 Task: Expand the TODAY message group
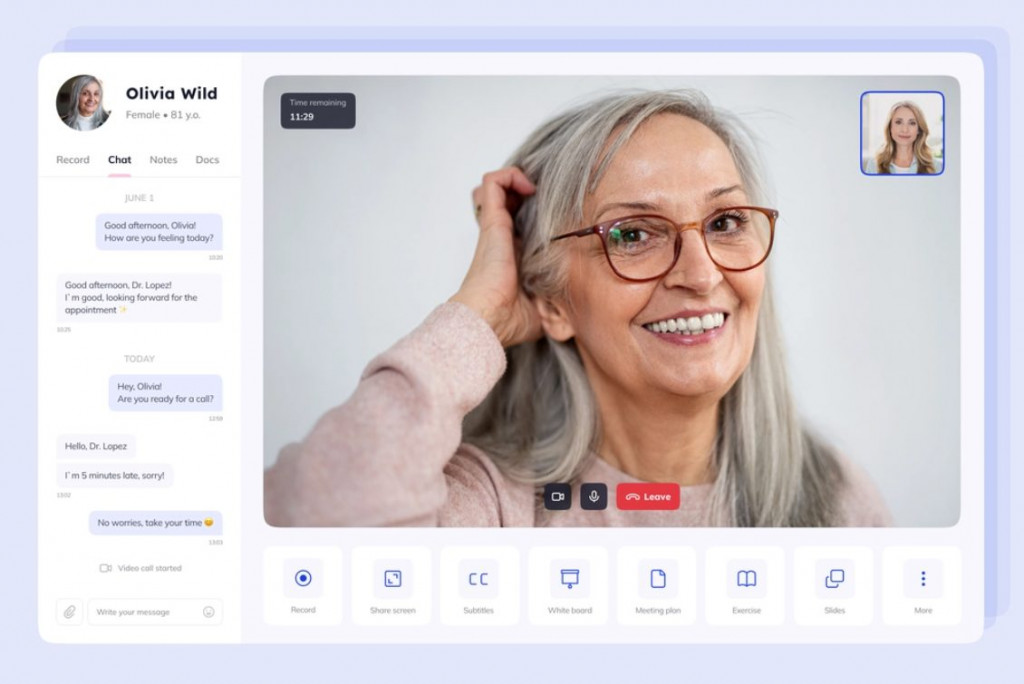point(140,358)
